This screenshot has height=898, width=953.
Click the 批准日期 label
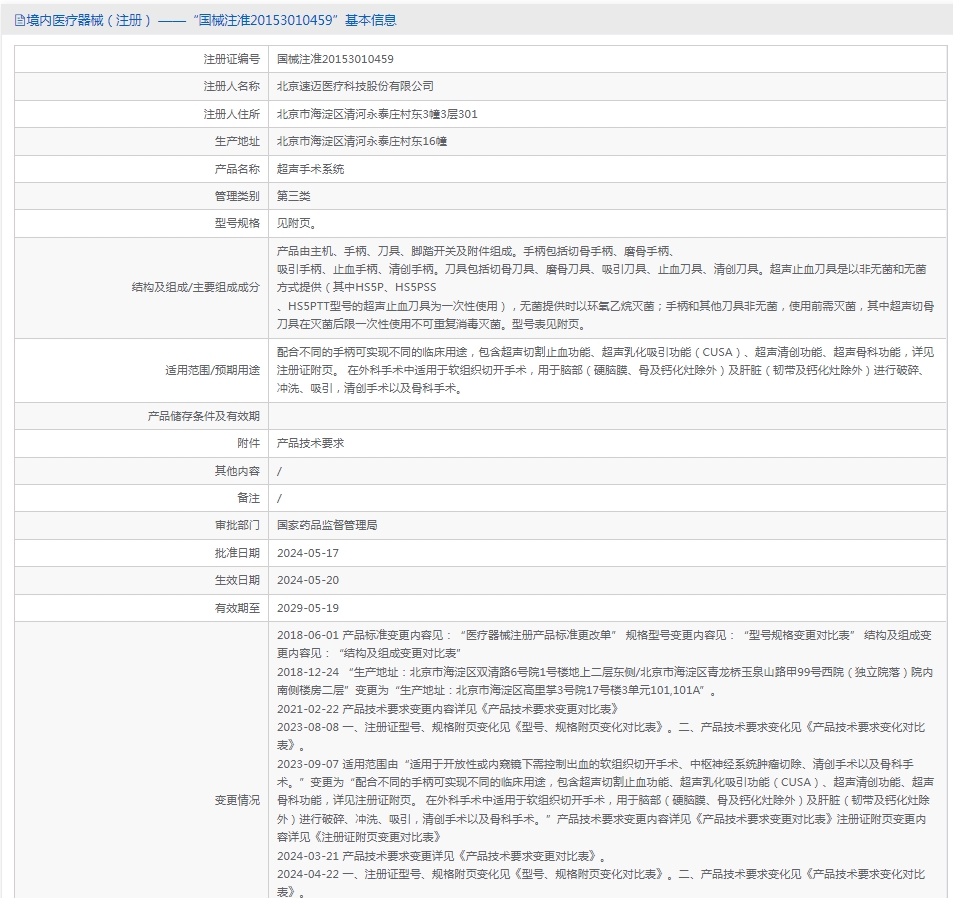tap(237, 553)
